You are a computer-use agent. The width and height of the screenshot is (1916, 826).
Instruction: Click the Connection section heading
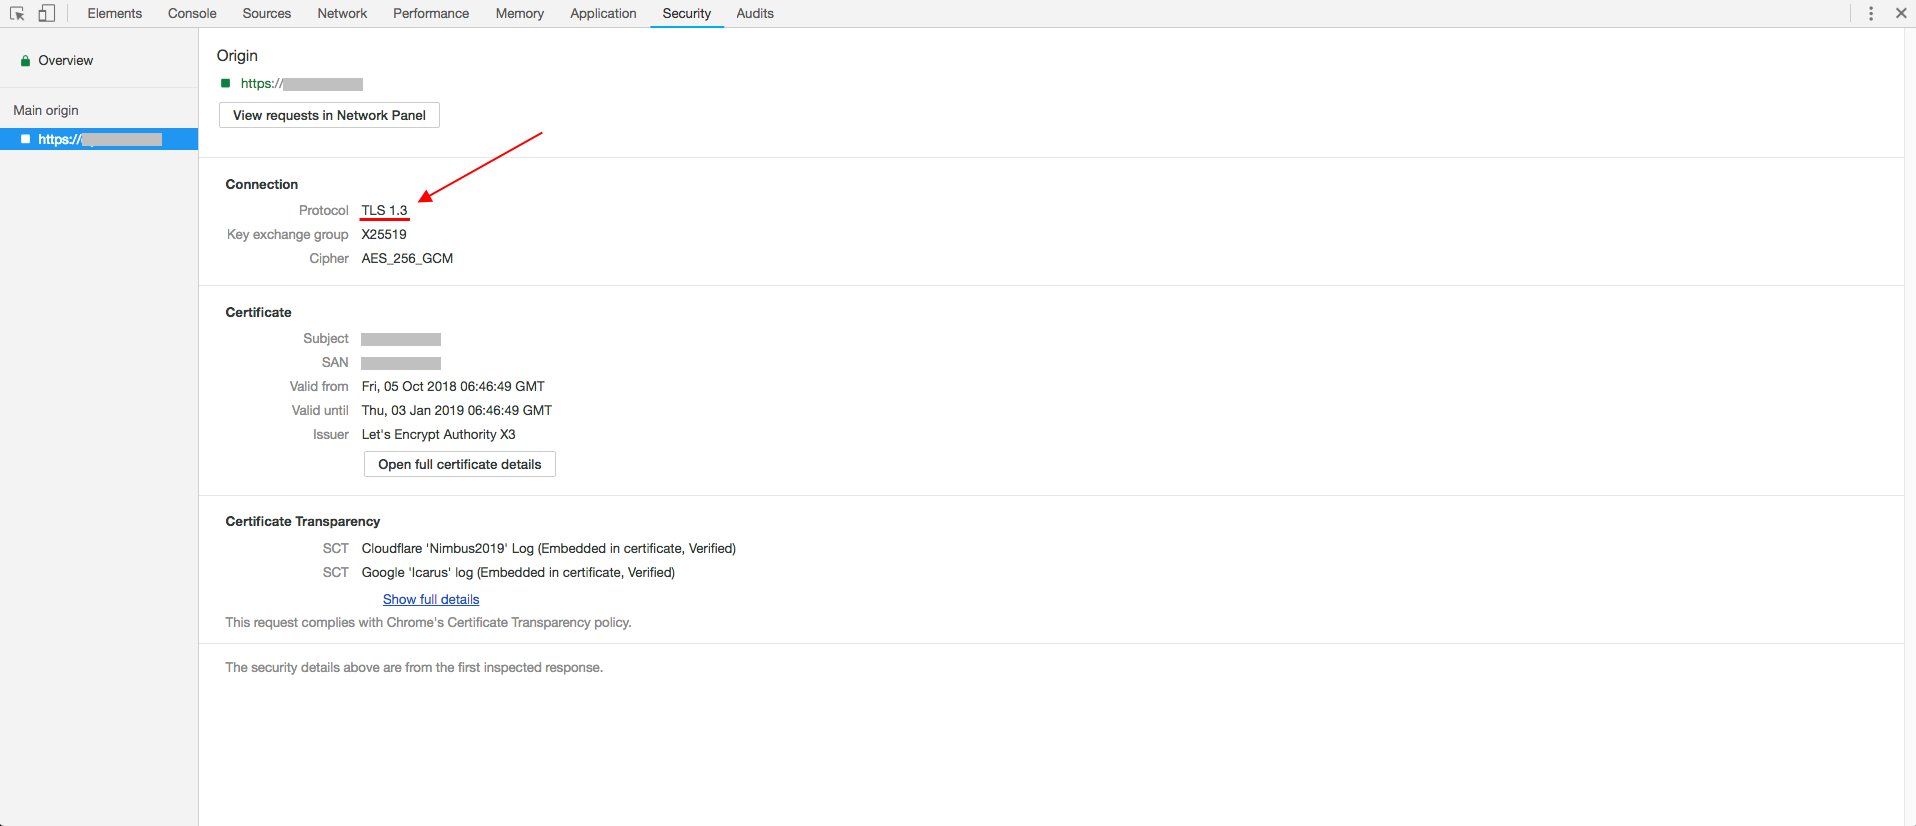pos(261,184)
